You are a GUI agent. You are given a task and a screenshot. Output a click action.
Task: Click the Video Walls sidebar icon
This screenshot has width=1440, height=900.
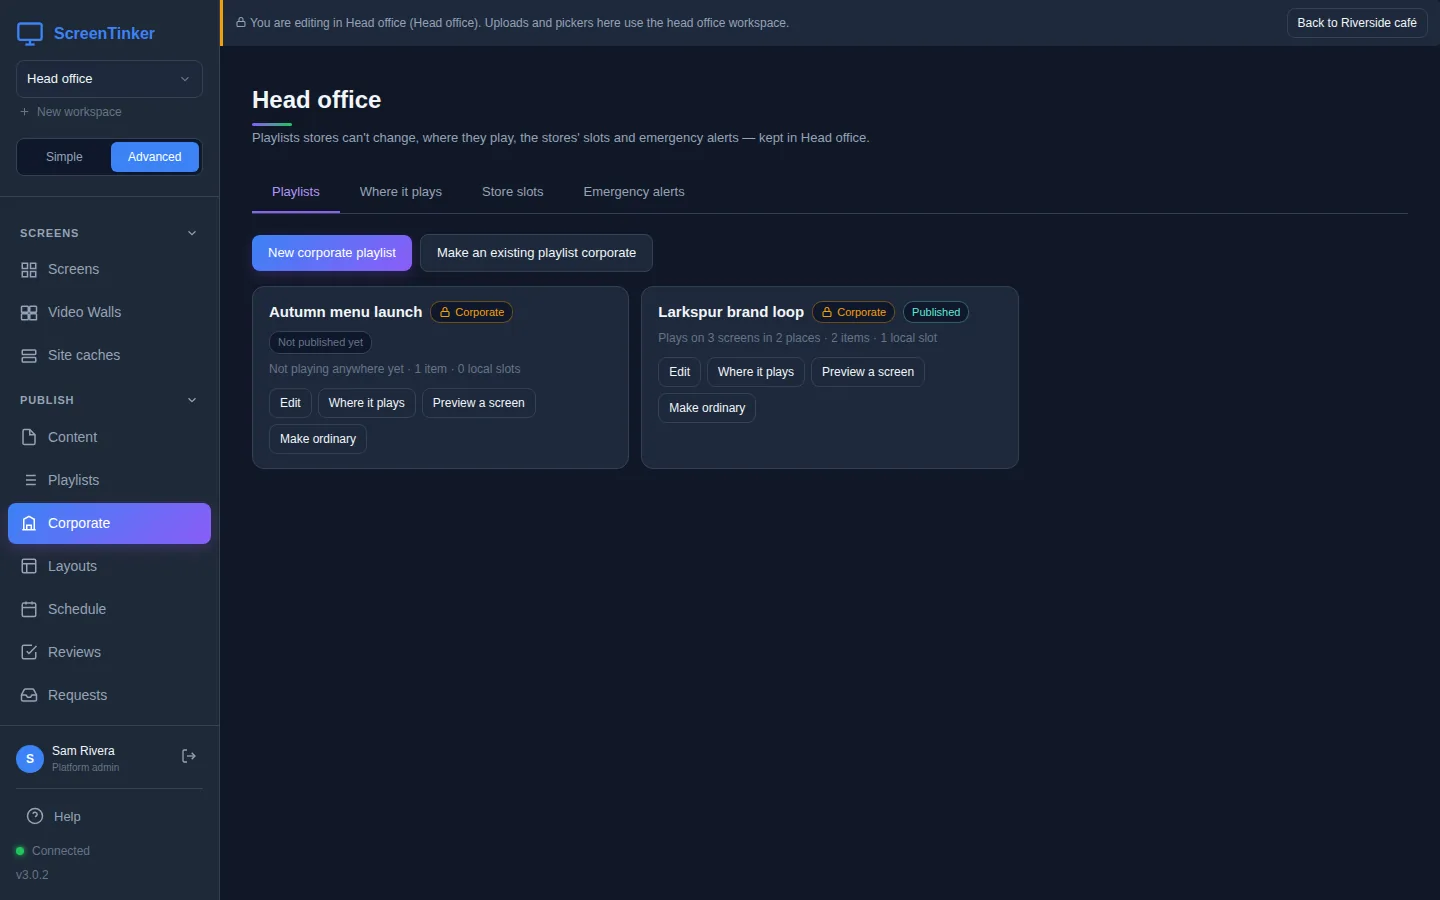(29, 313)
